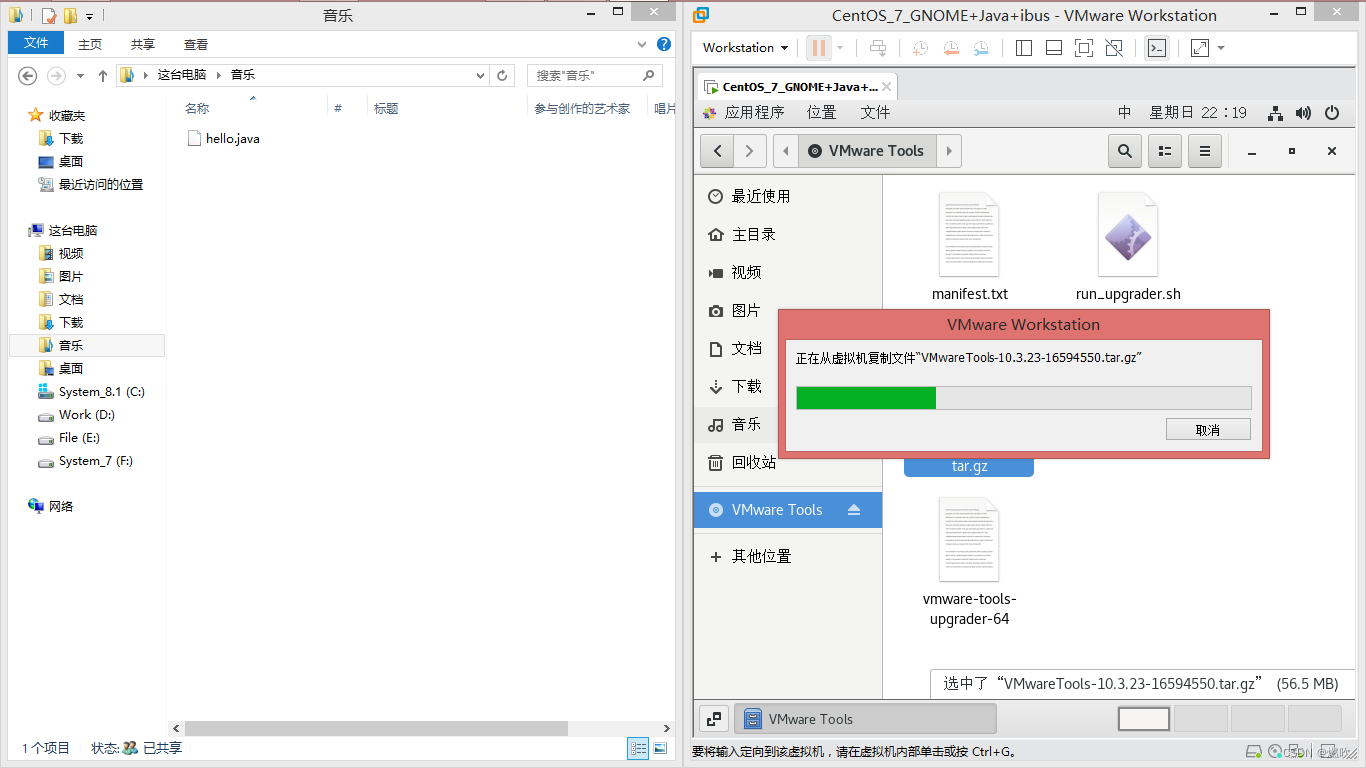
Task: Refresh the 音乐 folder in Explorer
Action: point(504,75)
